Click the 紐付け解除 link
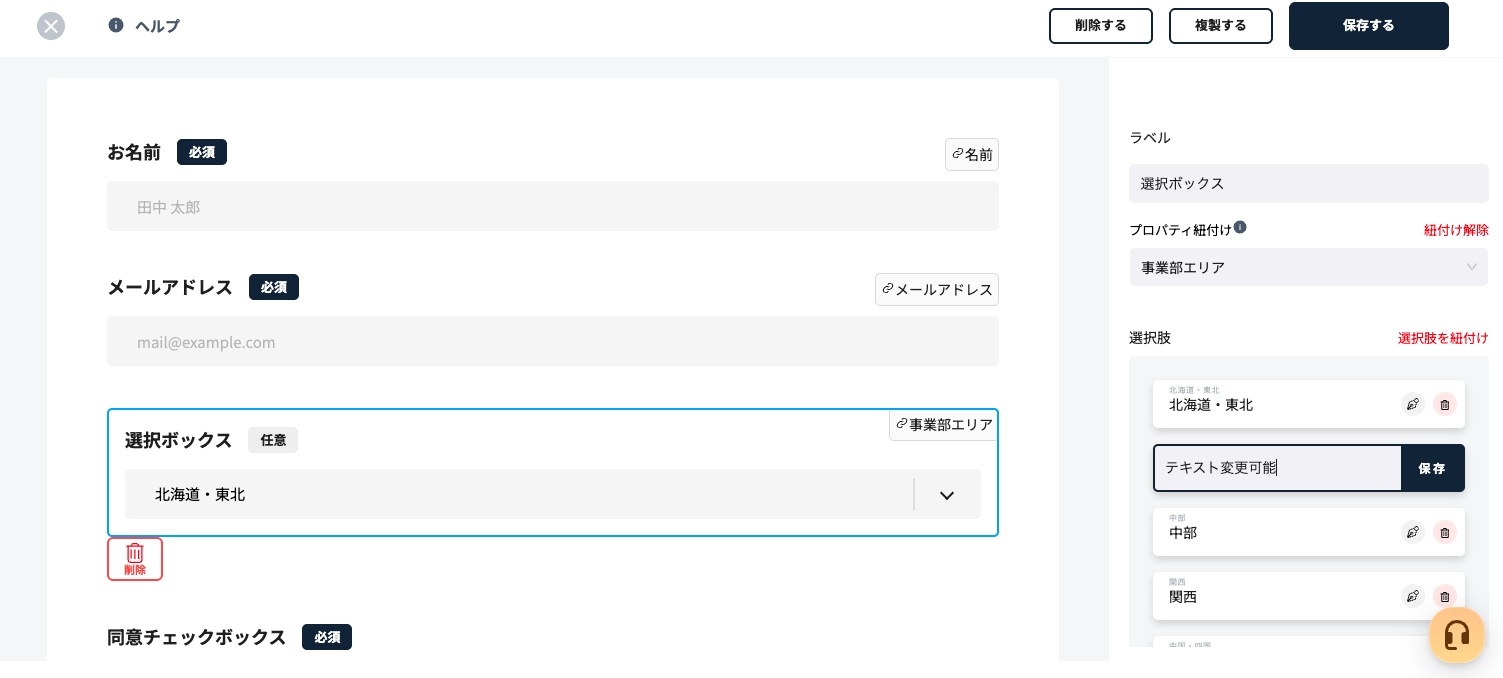The height and width of the screenshot is (678, 1503). coord(1456,230)
